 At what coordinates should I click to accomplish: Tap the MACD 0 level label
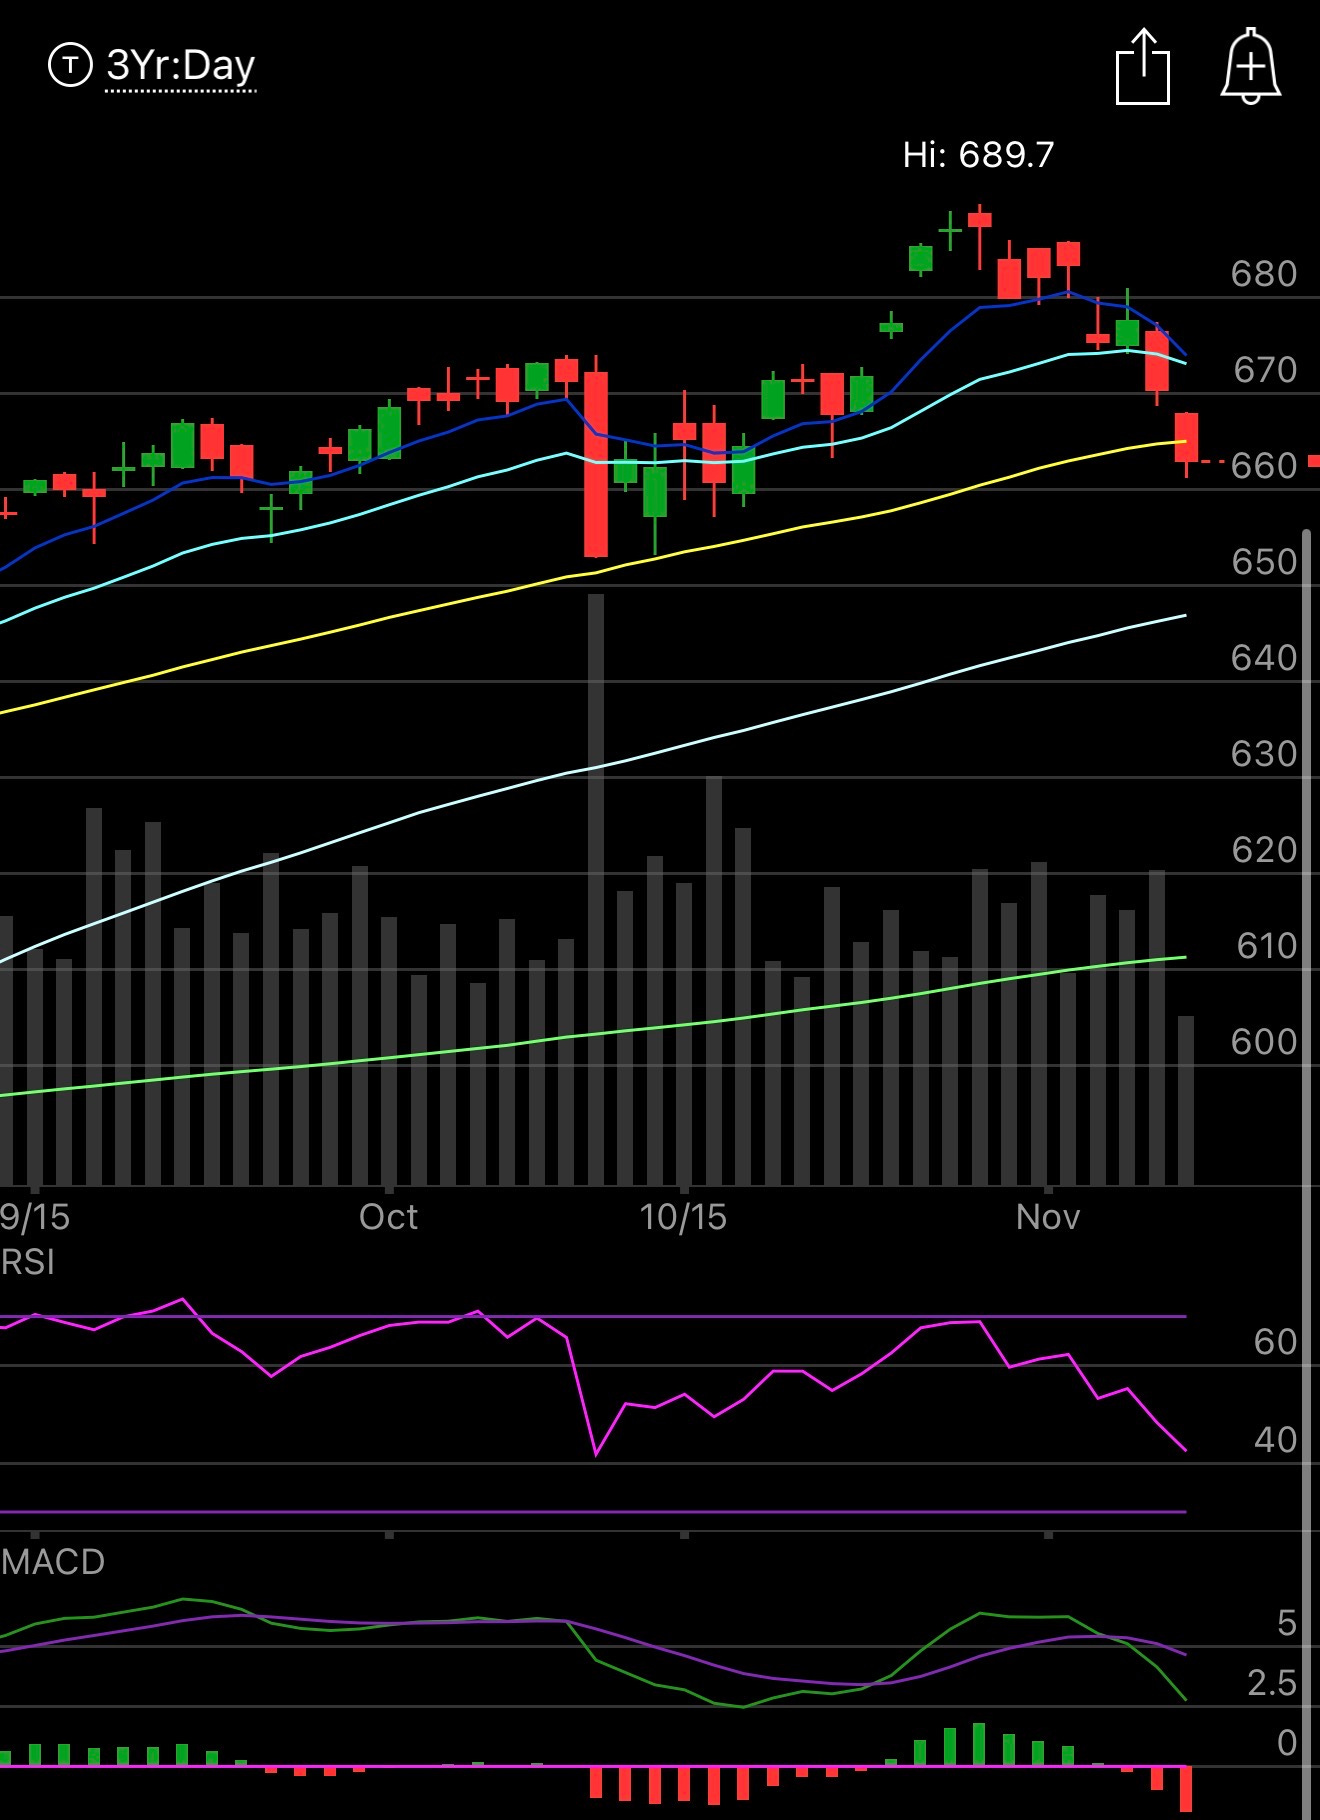pyautogui.click(x=1287, y=1743)
